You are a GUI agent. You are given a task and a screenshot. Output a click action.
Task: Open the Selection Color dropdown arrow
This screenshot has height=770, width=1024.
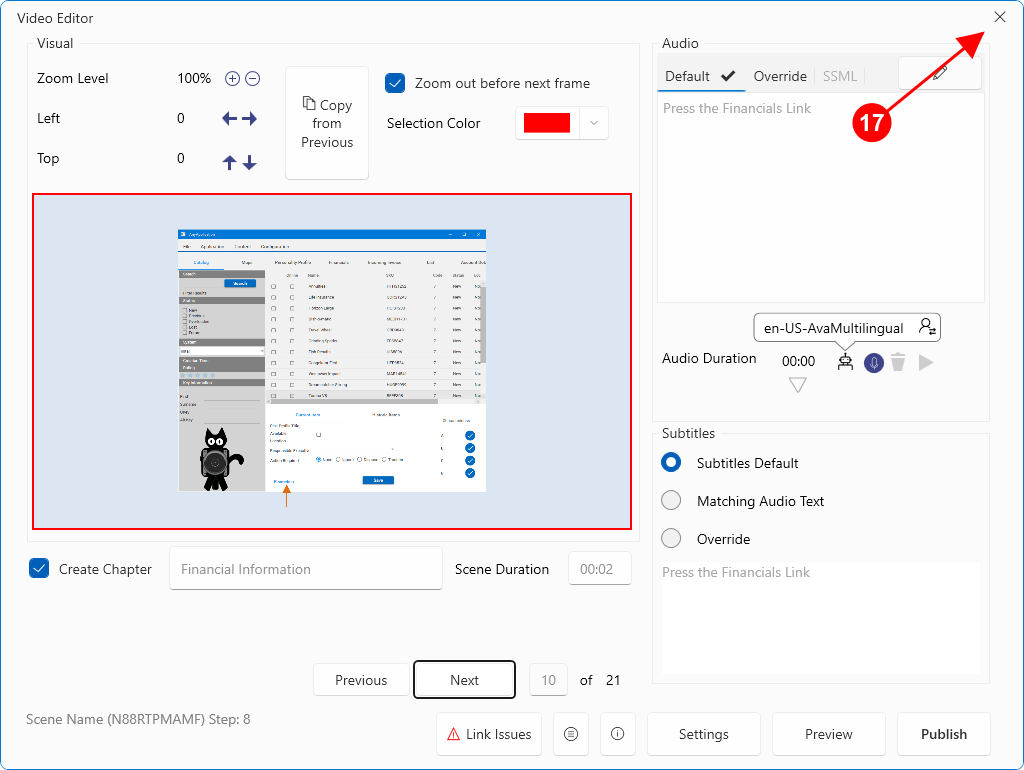tap(594, 123)
